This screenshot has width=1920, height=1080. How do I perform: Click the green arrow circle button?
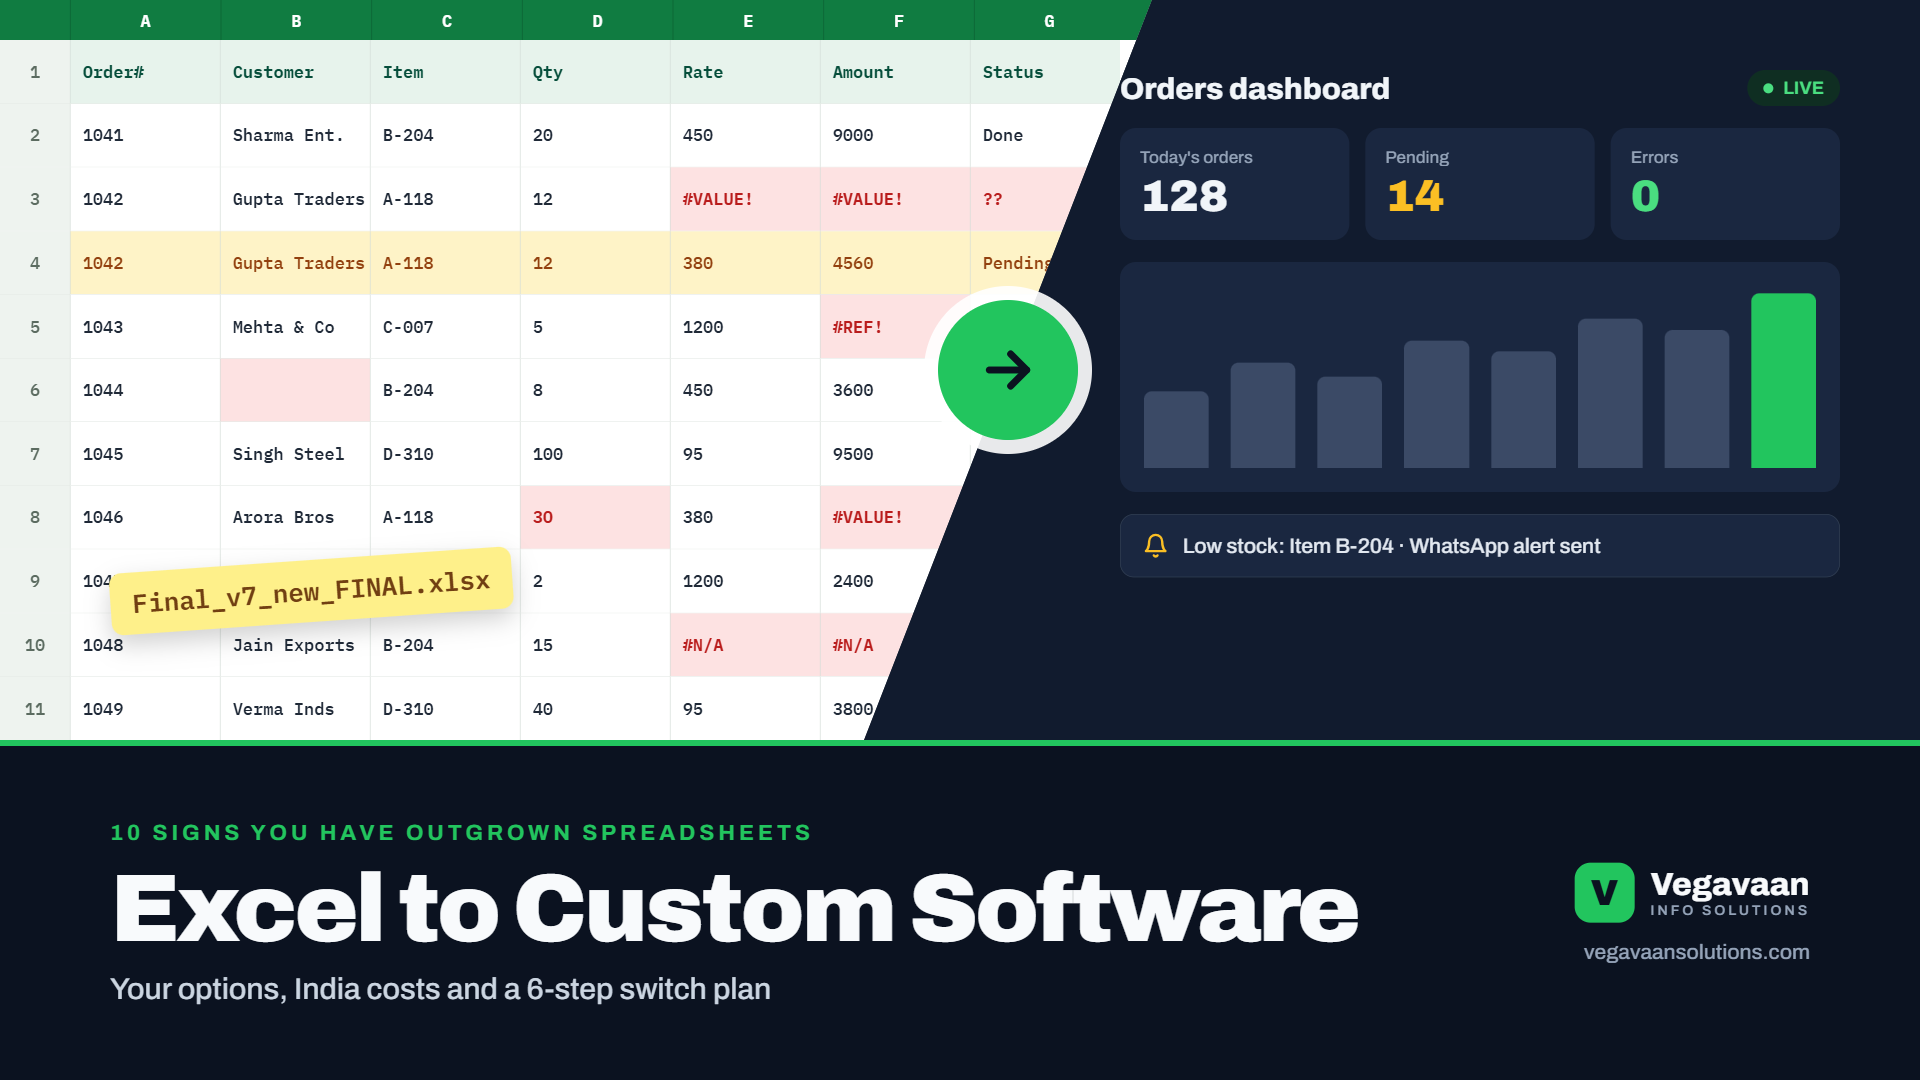click(x=1008, y=370)
